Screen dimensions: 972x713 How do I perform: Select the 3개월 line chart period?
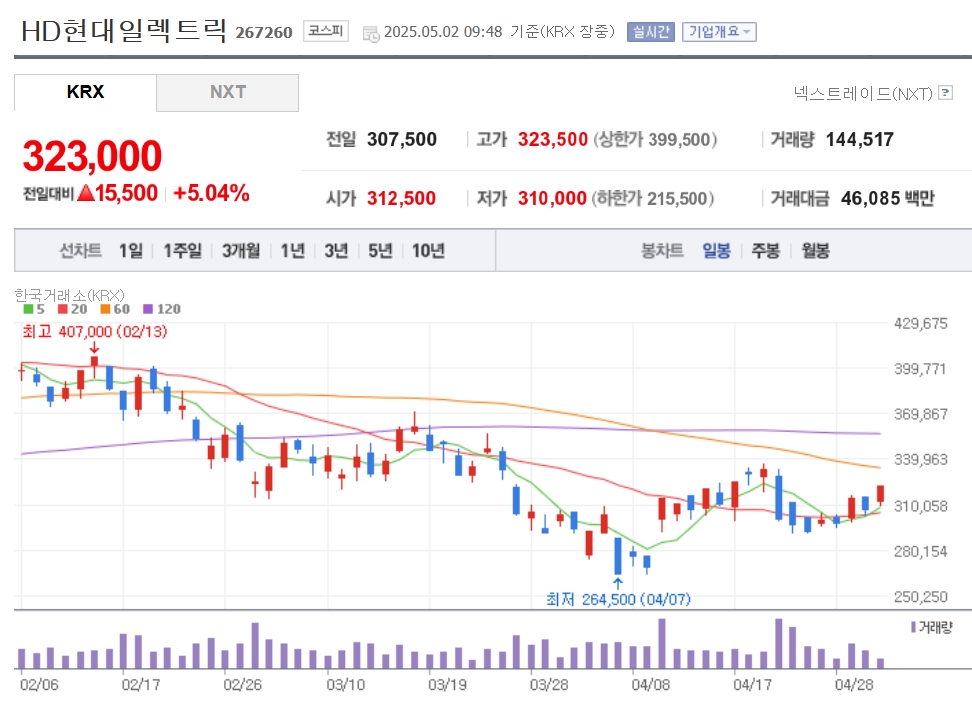[241, 250]
